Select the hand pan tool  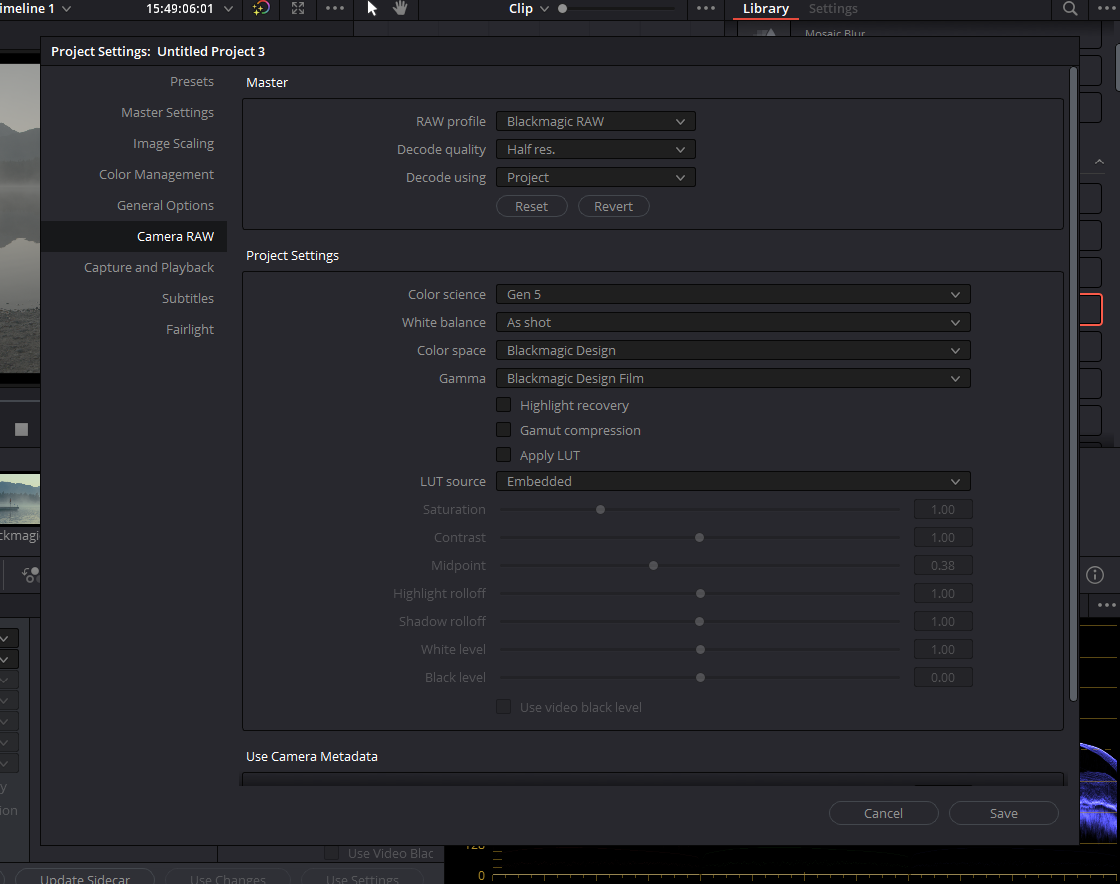pyautogui.click(x=400, y=9)
